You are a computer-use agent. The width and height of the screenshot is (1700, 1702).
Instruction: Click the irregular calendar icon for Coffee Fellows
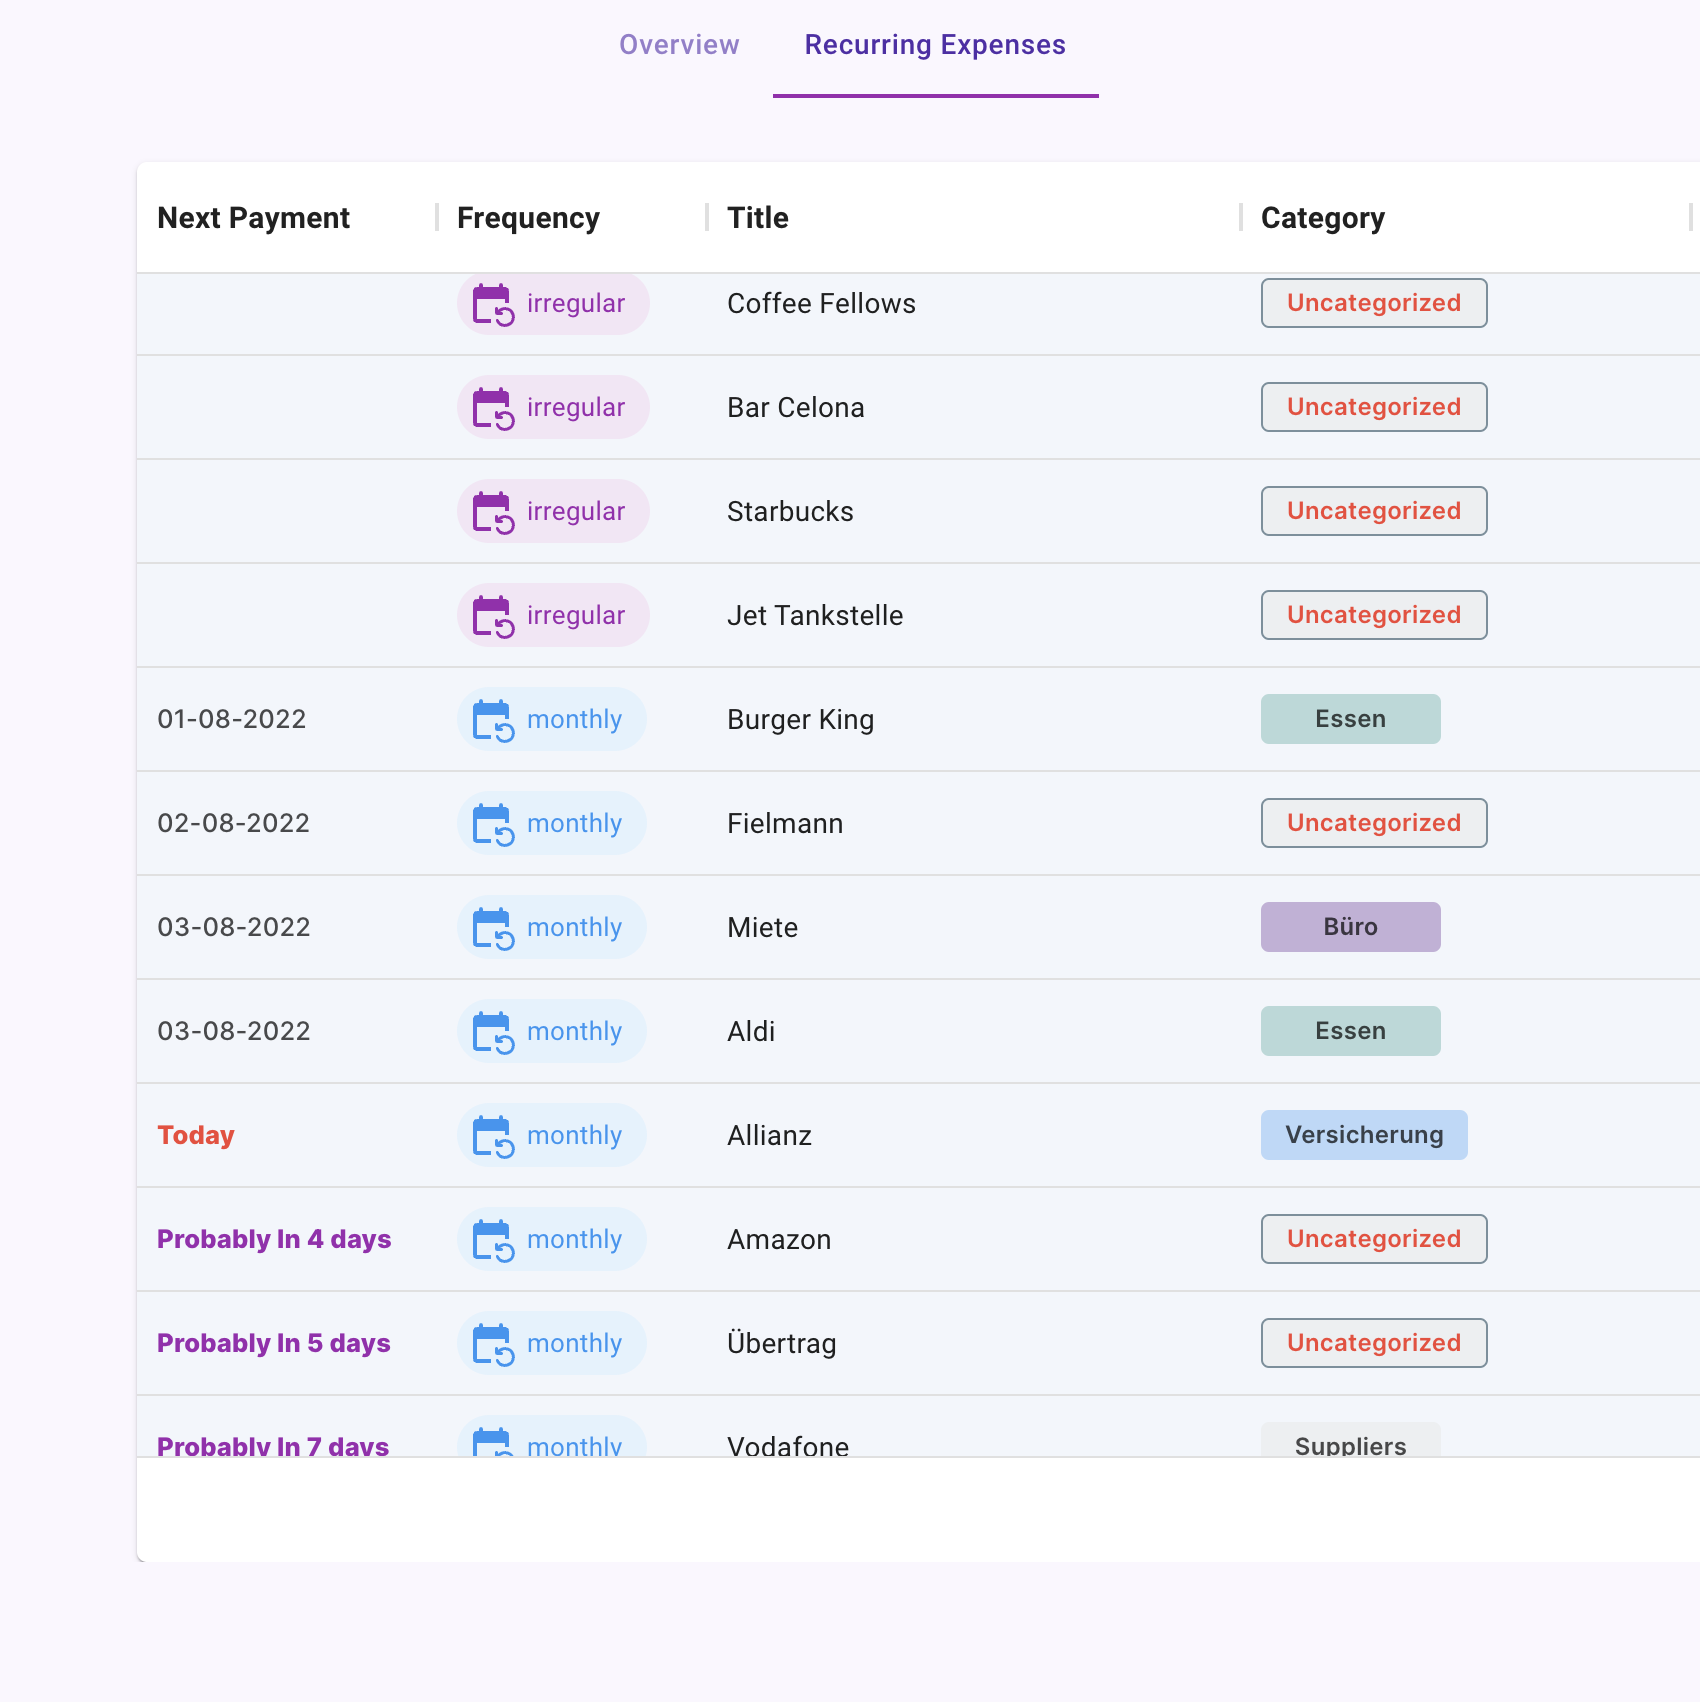(x=493, y=304)
